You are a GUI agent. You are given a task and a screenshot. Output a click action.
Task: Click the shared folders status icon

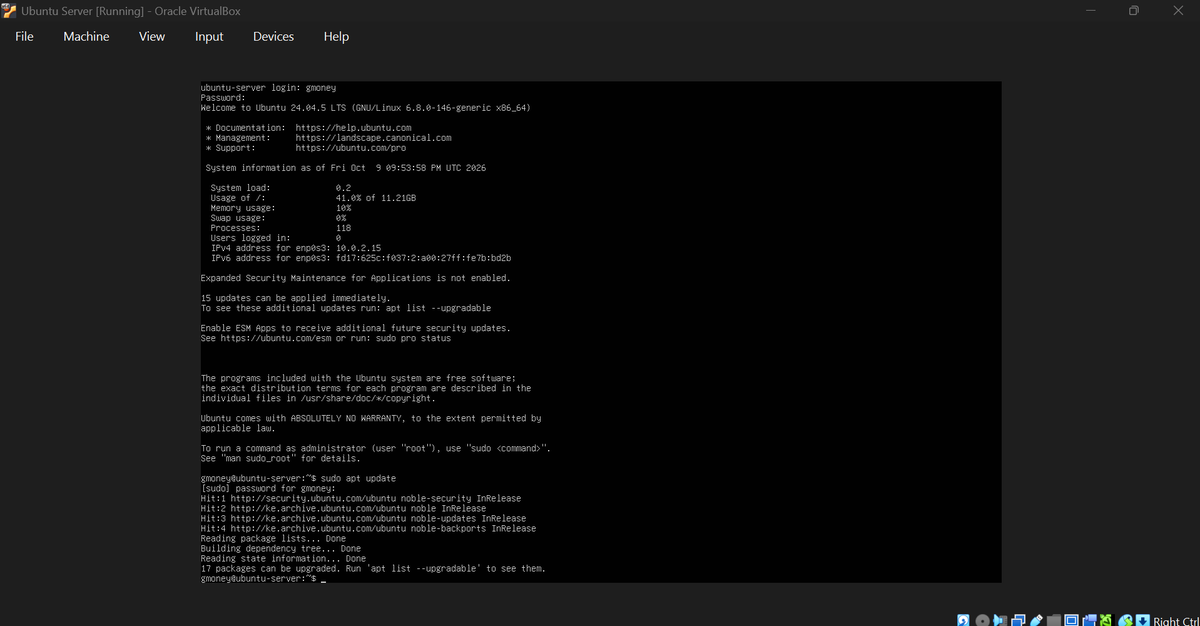pyautogui.click(x=1054, y=620)
